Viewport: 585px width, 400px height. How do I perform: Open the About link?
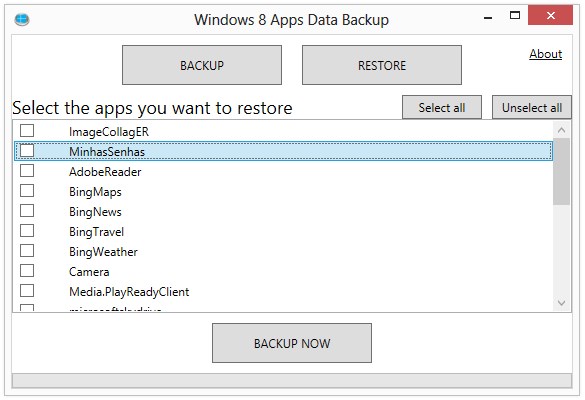coord(545,54)
